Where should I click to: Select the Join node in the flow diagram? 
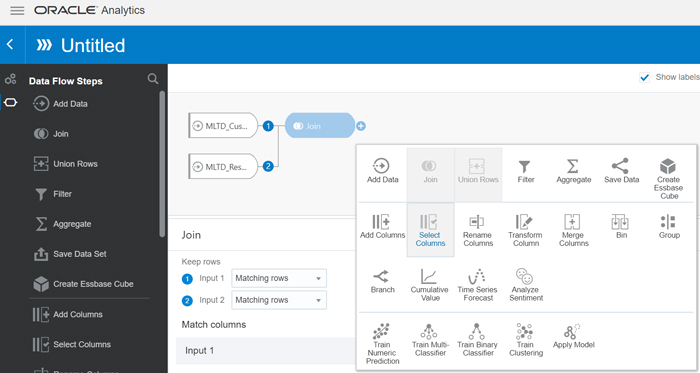(x=319, y=126)
